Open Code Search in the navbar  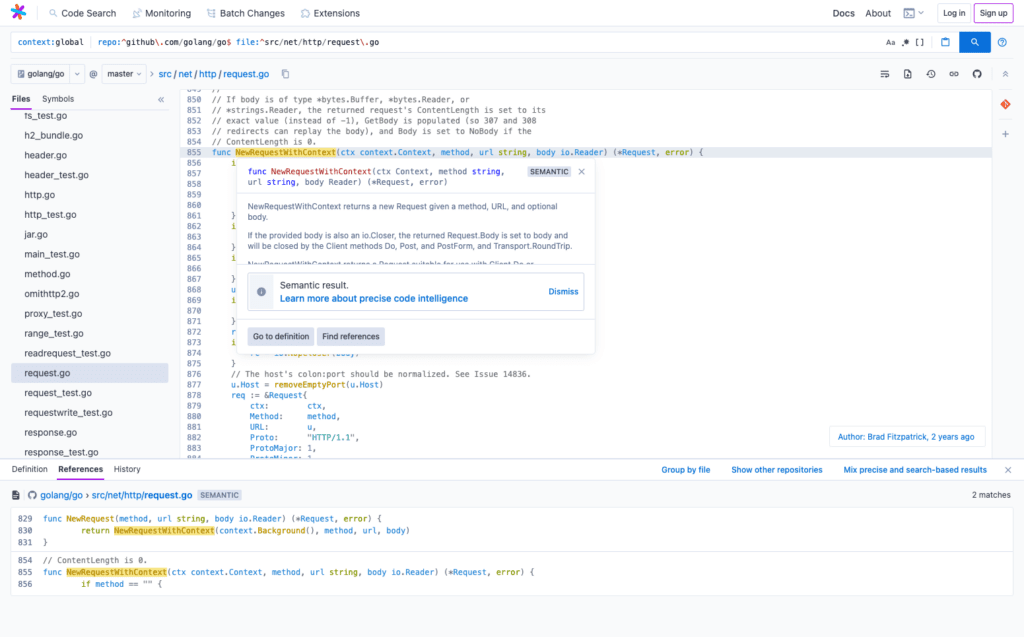[82, 13]
